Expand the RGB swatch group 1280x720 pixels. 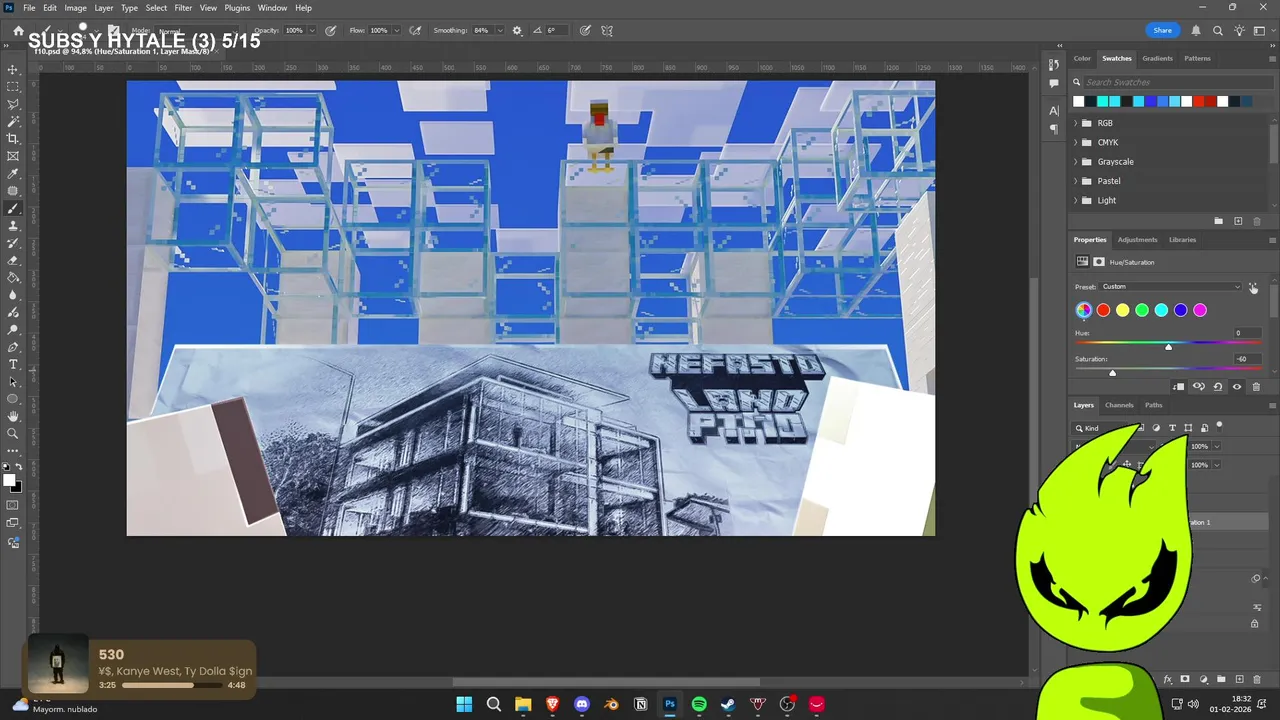coord(1076,123)
